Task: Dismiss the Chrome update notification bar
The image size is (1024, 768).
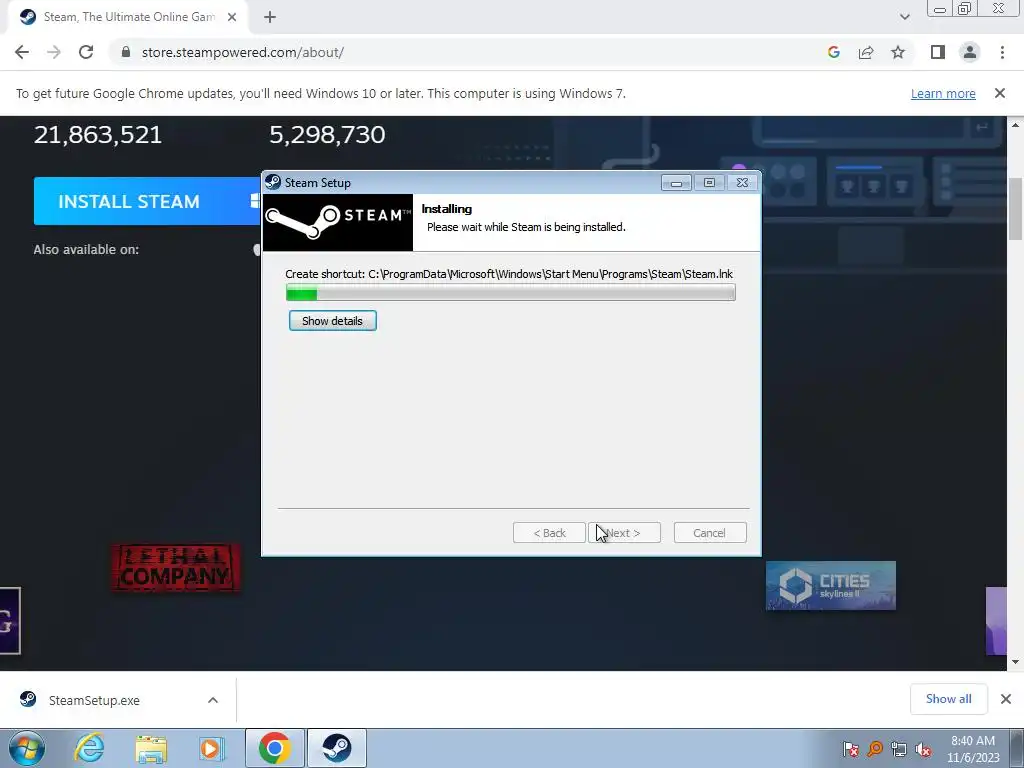Action: click(x=1000, y=93)
